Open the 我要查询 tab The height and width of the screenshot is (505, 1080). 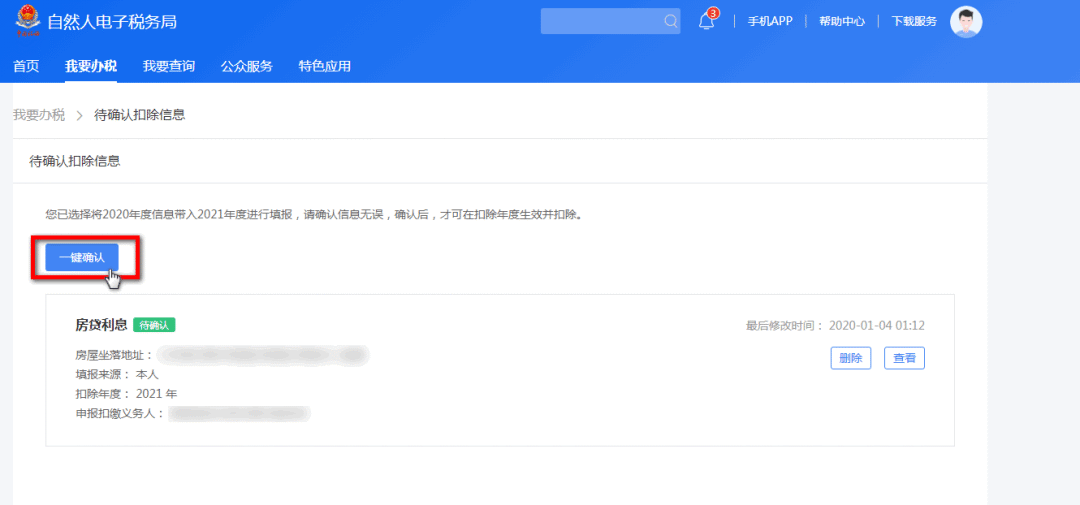click(x=169, y=66)
